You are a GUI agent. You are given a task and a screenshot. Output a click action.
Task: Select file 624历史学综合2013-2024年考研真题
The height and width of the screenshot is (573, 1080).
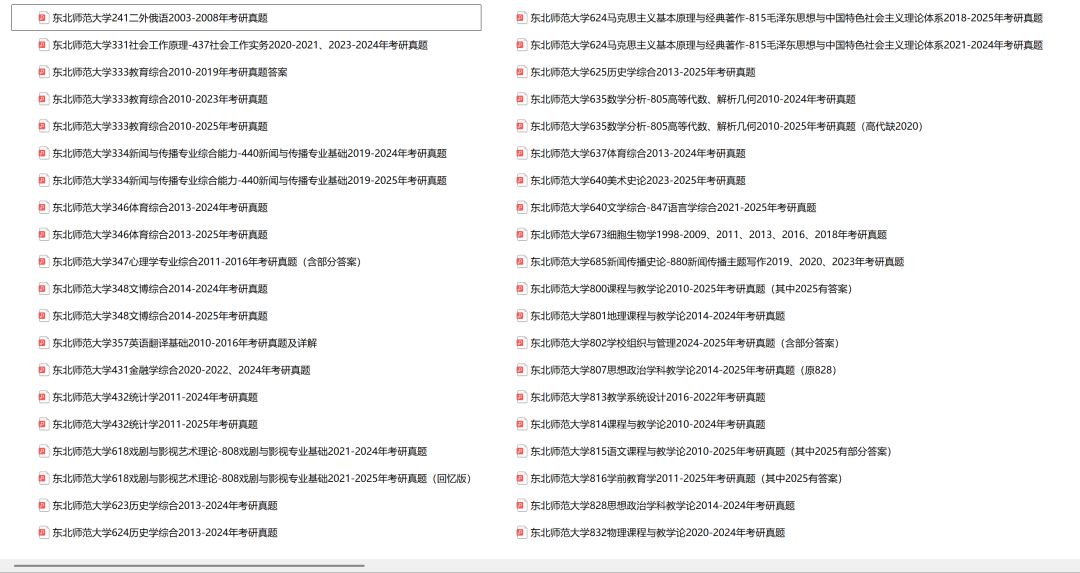coord(165,532)
